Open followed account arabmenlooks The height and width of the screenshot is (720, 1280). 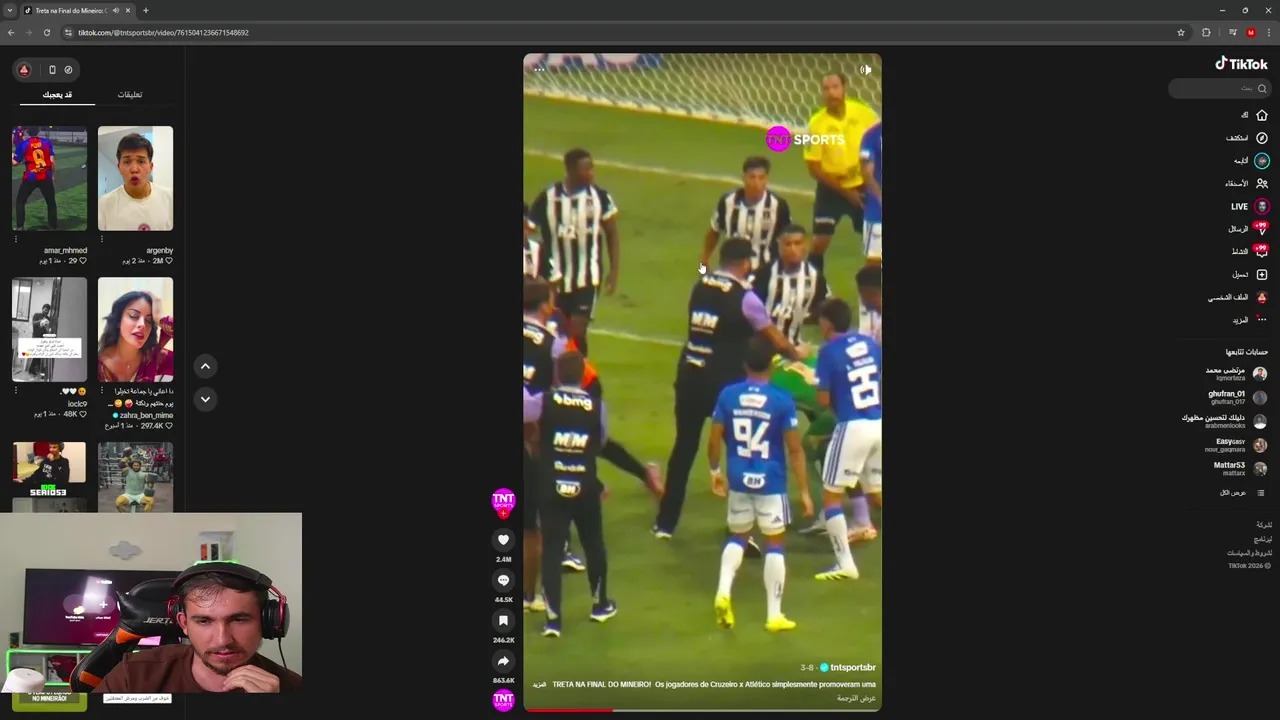point(1225,421)
